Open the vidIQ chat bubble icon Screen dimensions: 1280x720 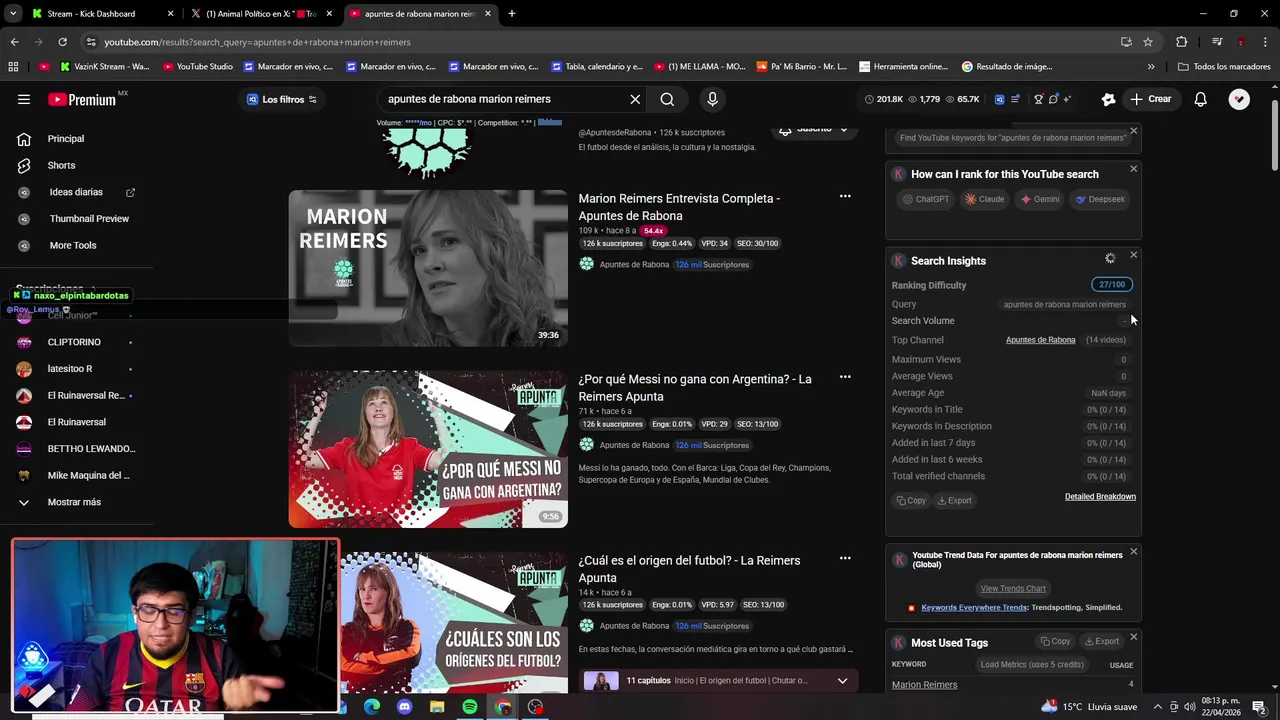(1053, 99)
